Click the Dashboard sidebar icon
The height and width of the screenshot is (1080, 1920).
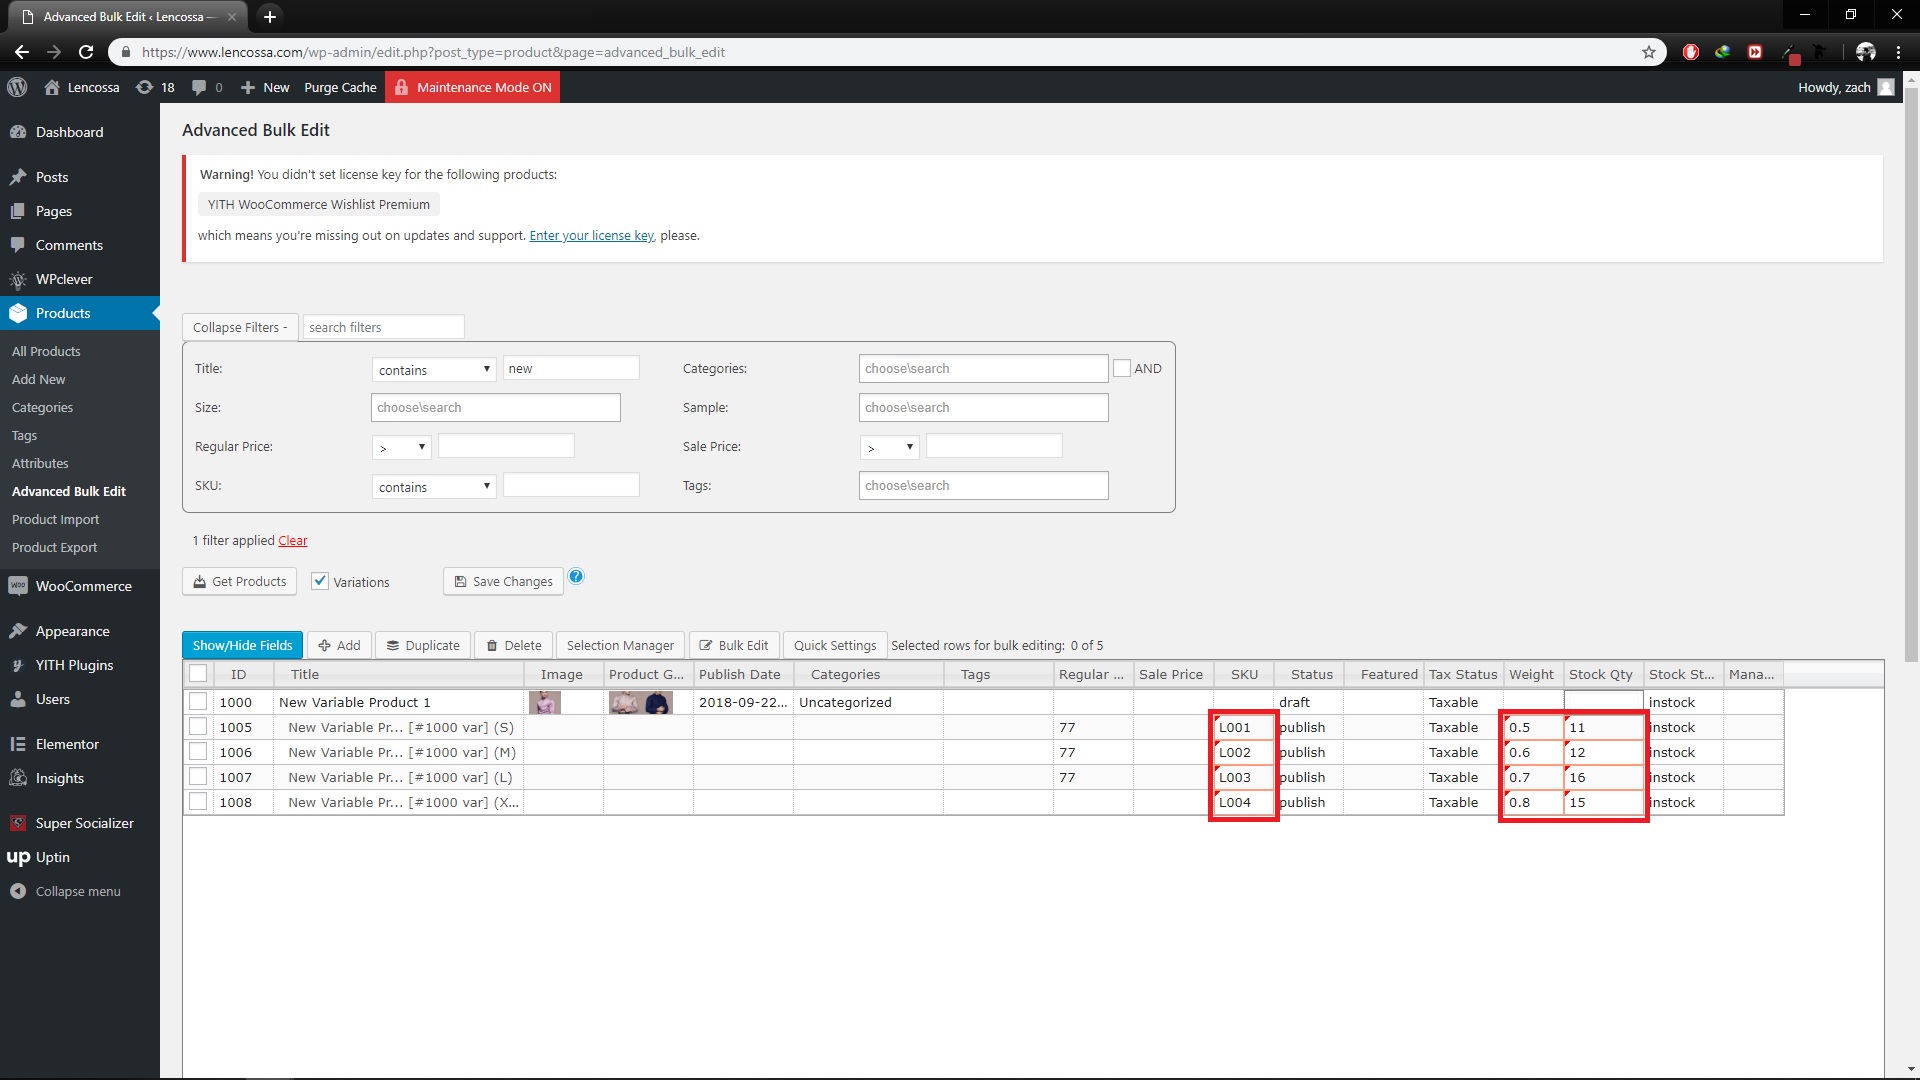[18, 132]
